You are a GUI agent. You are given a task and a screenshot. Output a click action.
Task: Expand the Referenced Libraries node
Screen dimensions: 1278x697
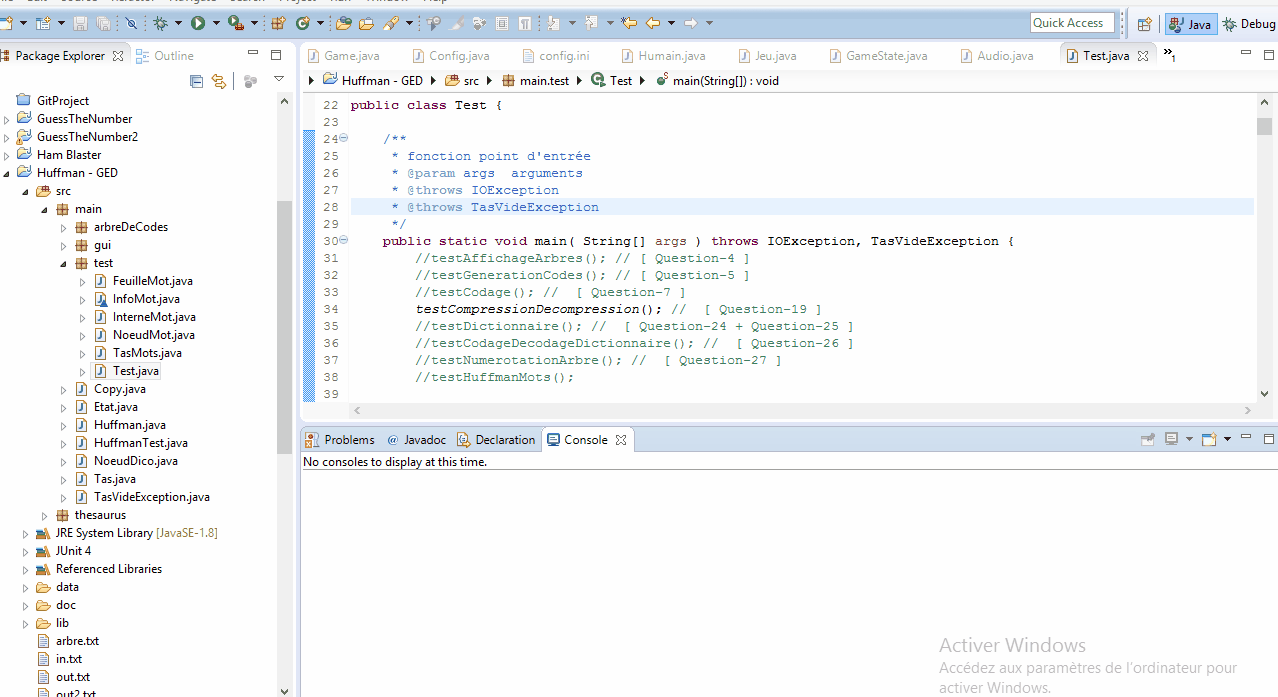(x=26, y=569)
